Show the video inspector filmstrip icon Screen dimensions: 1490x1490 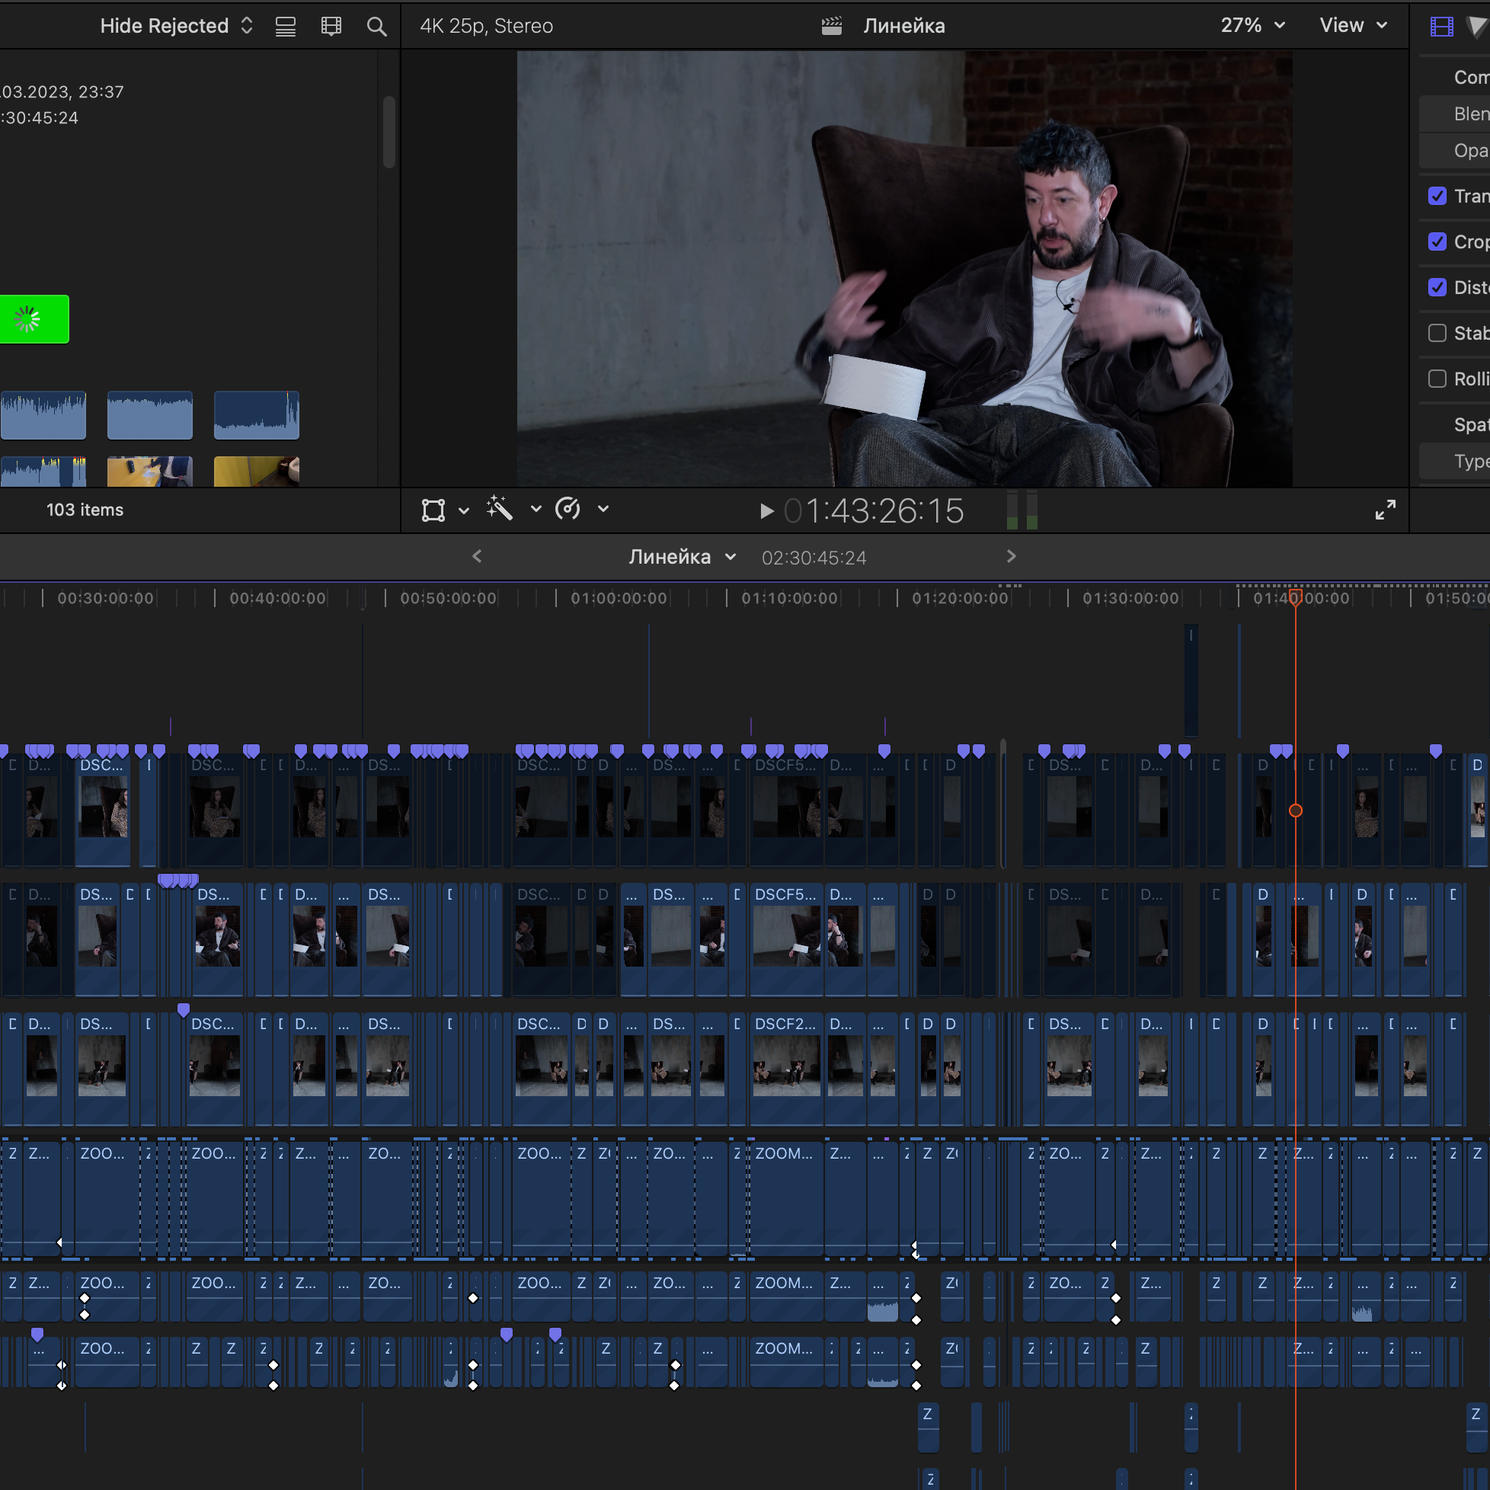tap(1441, 27)
